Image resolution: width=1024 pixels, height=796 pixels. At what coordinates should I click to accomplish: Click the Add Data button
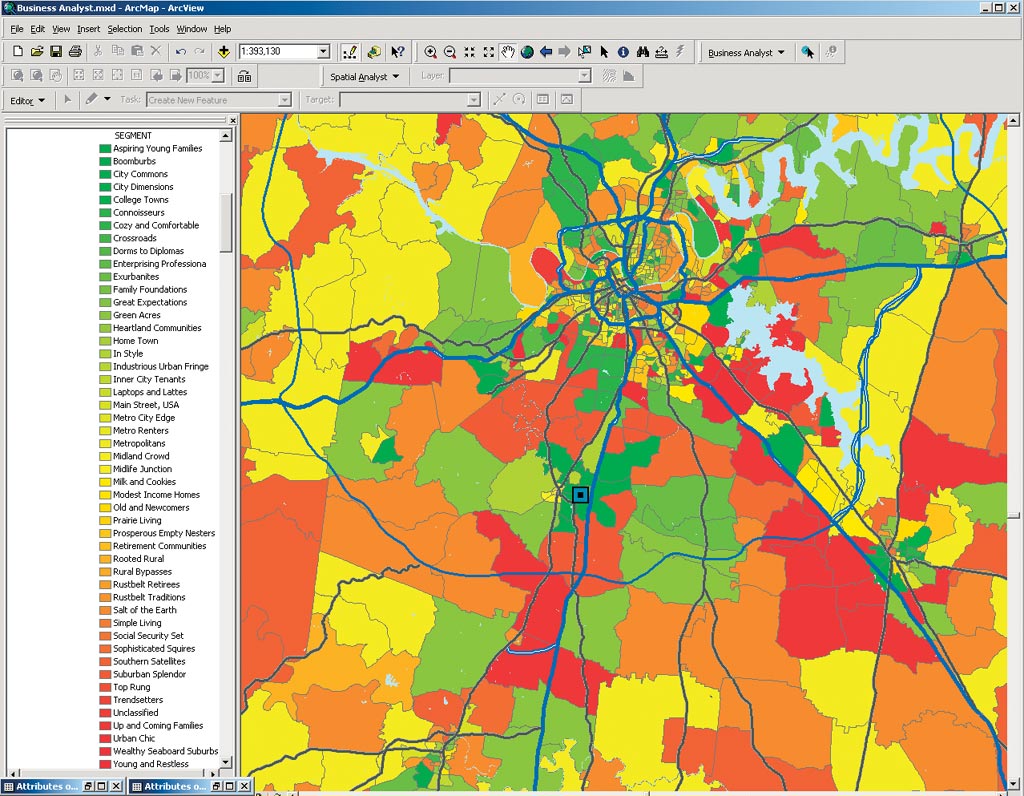(223, 52)
